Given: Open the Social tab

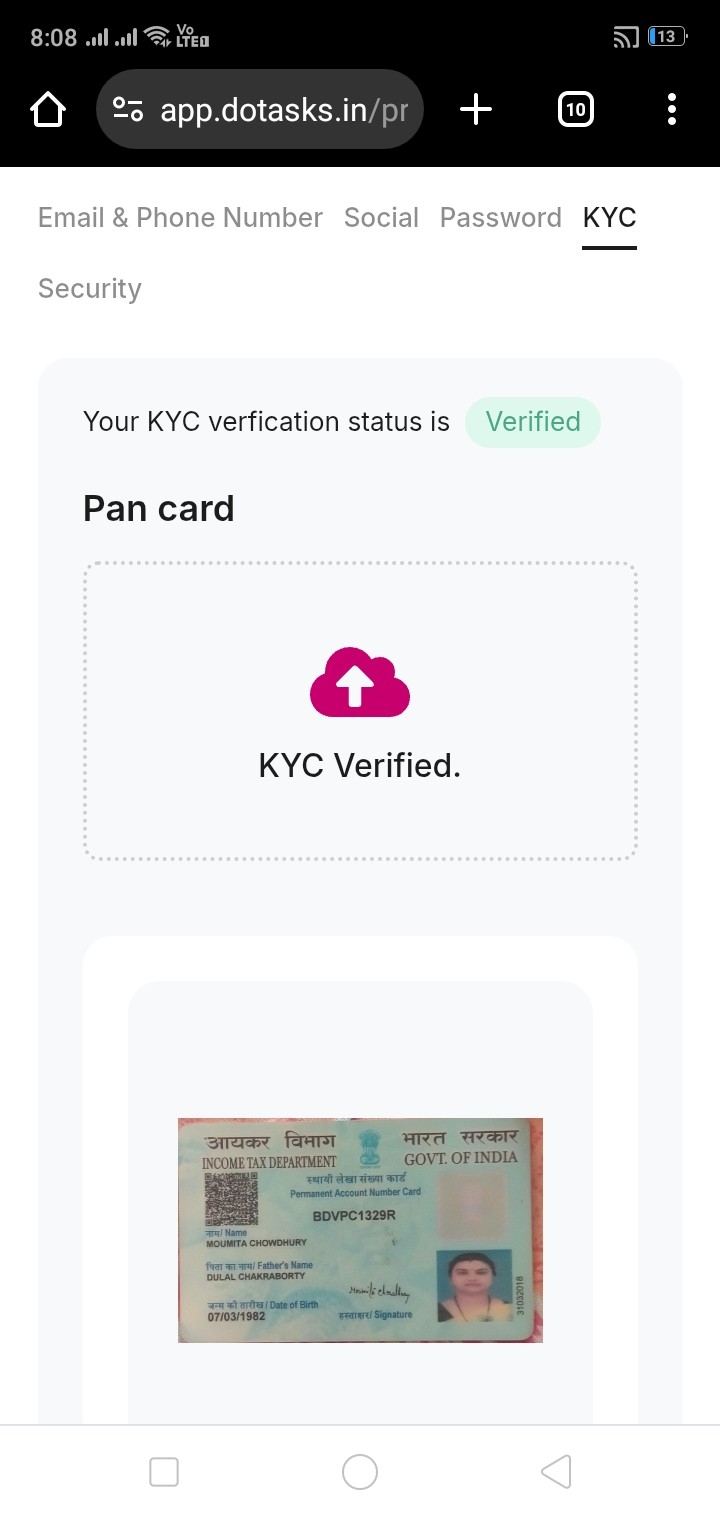Looking at the screenshot, I should pos(381,218).
